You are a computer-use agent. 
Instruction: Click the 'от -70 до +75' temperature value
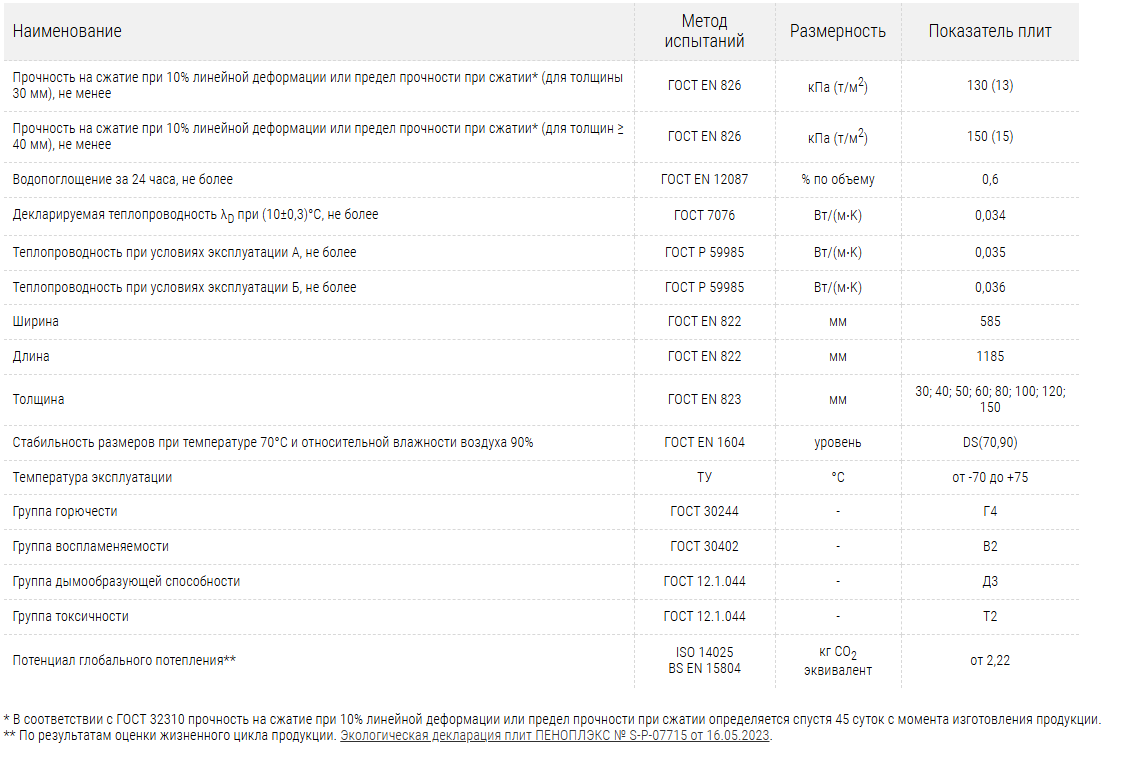click(989, 477)
